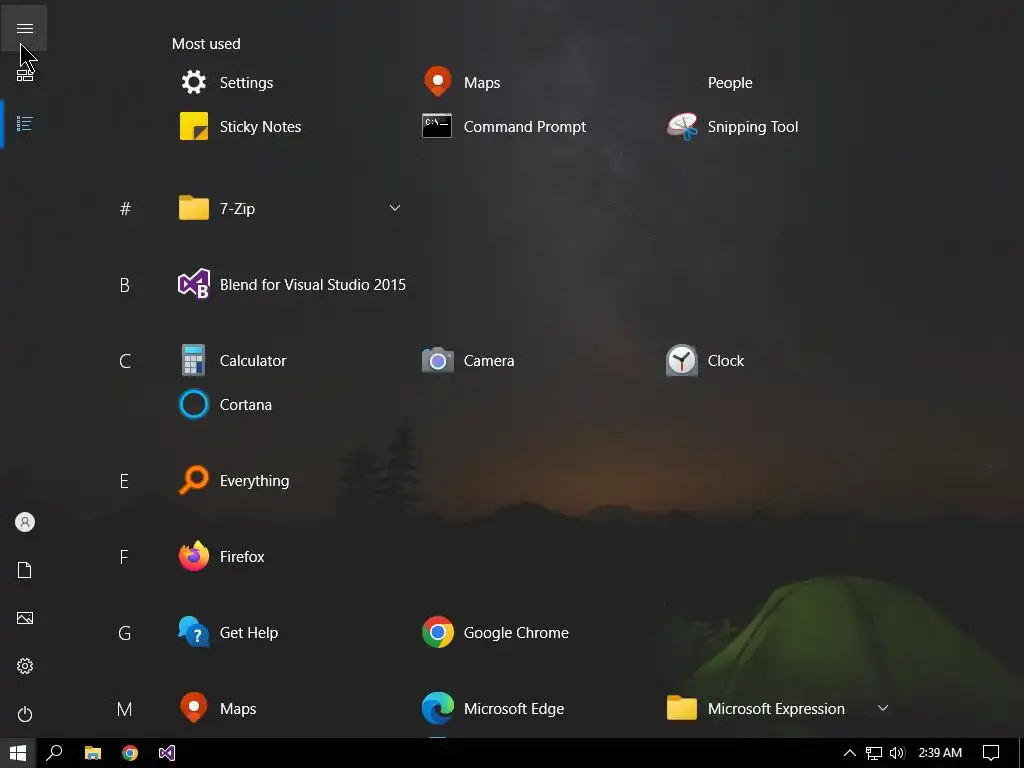
Task: Open the Microsoft Expression folder
Action: tap(756, 709)
